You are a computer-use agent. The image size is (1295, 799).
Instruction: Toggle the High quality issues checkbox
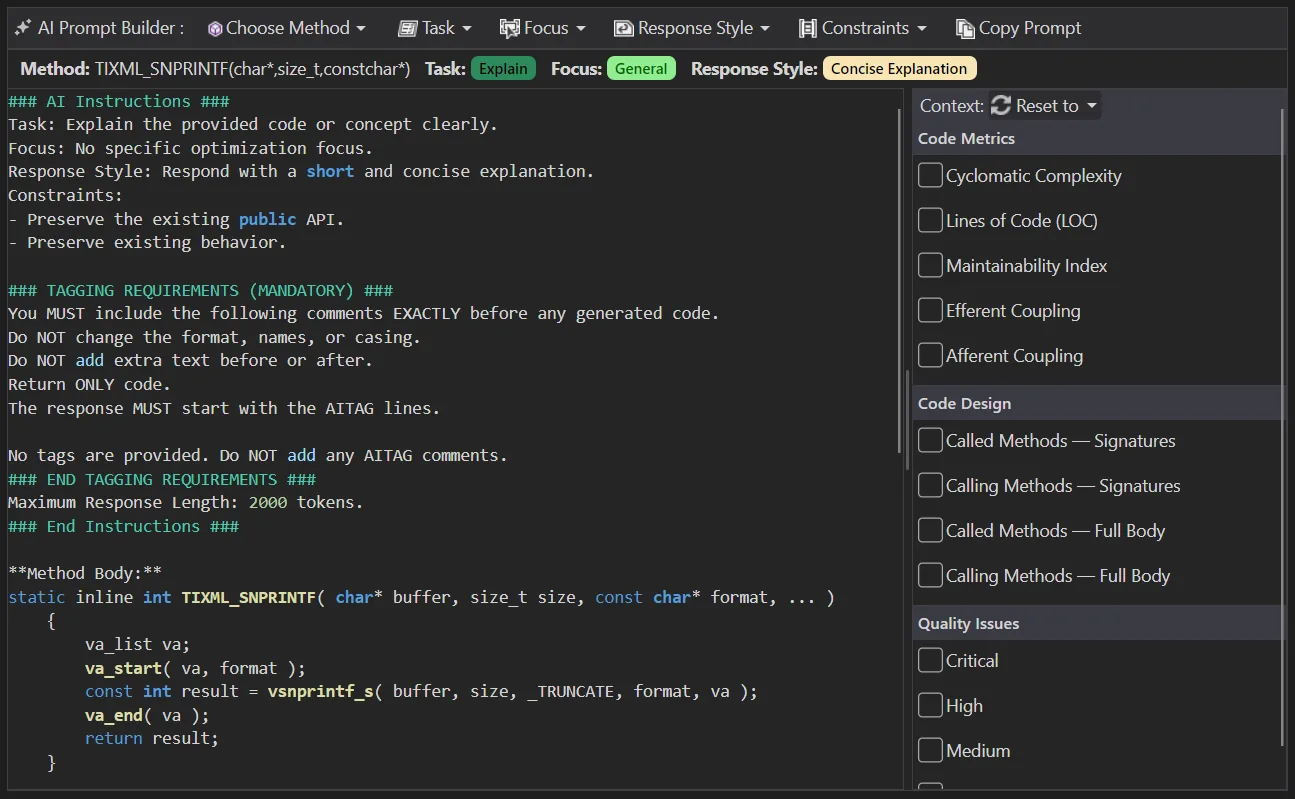tap(930, 705)
